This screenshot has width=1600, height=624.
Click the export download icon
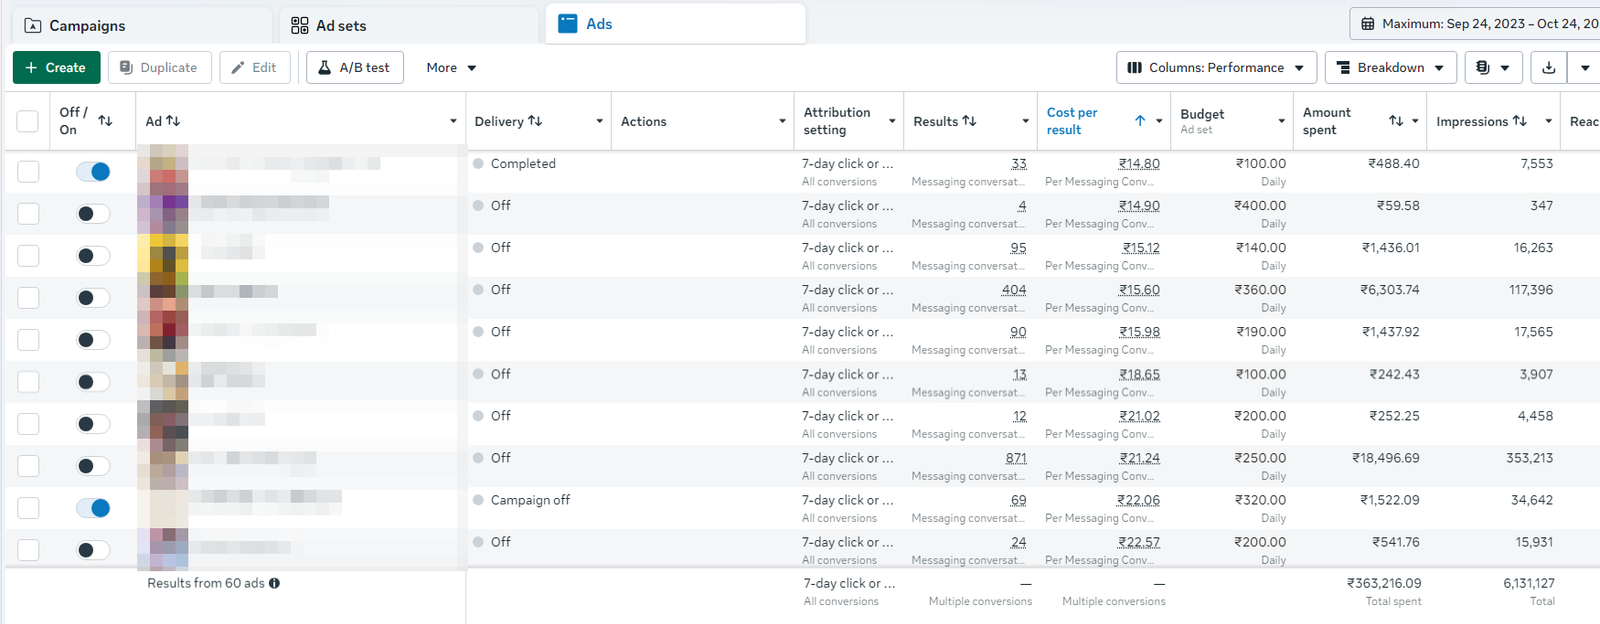point(1549,67)
